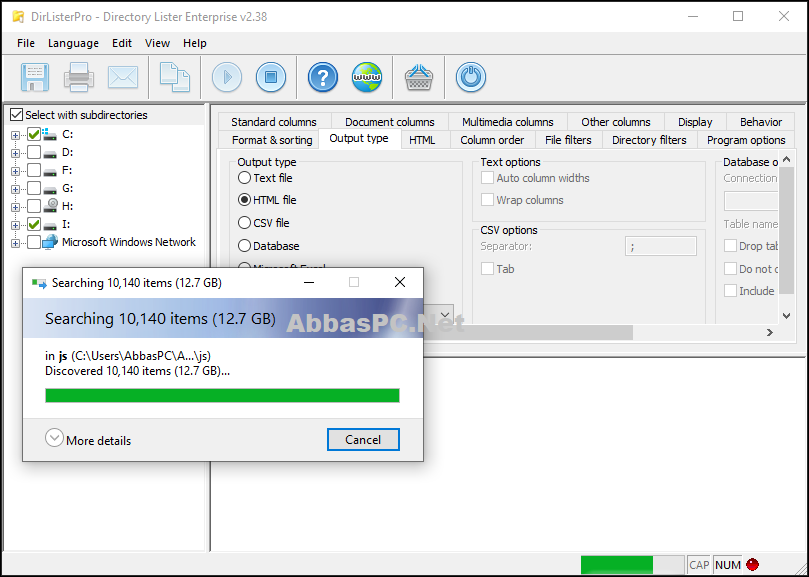The image size is (809, 577).
Task: Click the options panel scroll up arrow
Action: (786, 159)
